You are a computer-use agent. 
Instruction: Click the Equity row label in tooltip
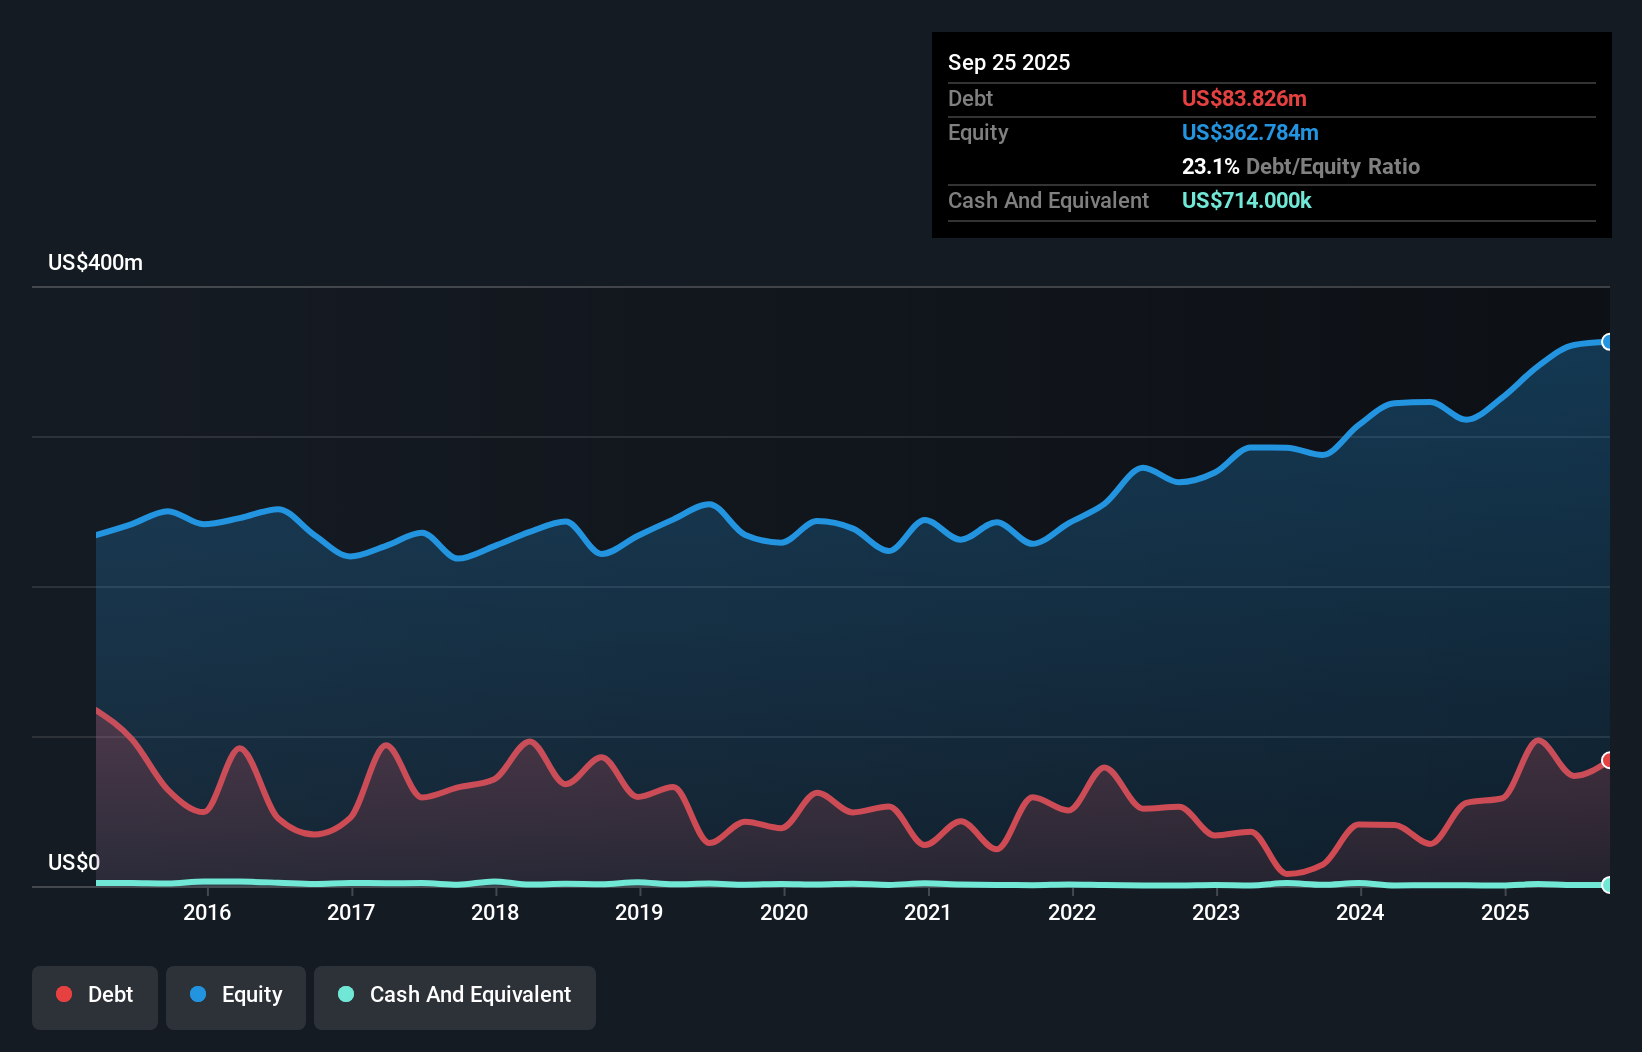978,132
